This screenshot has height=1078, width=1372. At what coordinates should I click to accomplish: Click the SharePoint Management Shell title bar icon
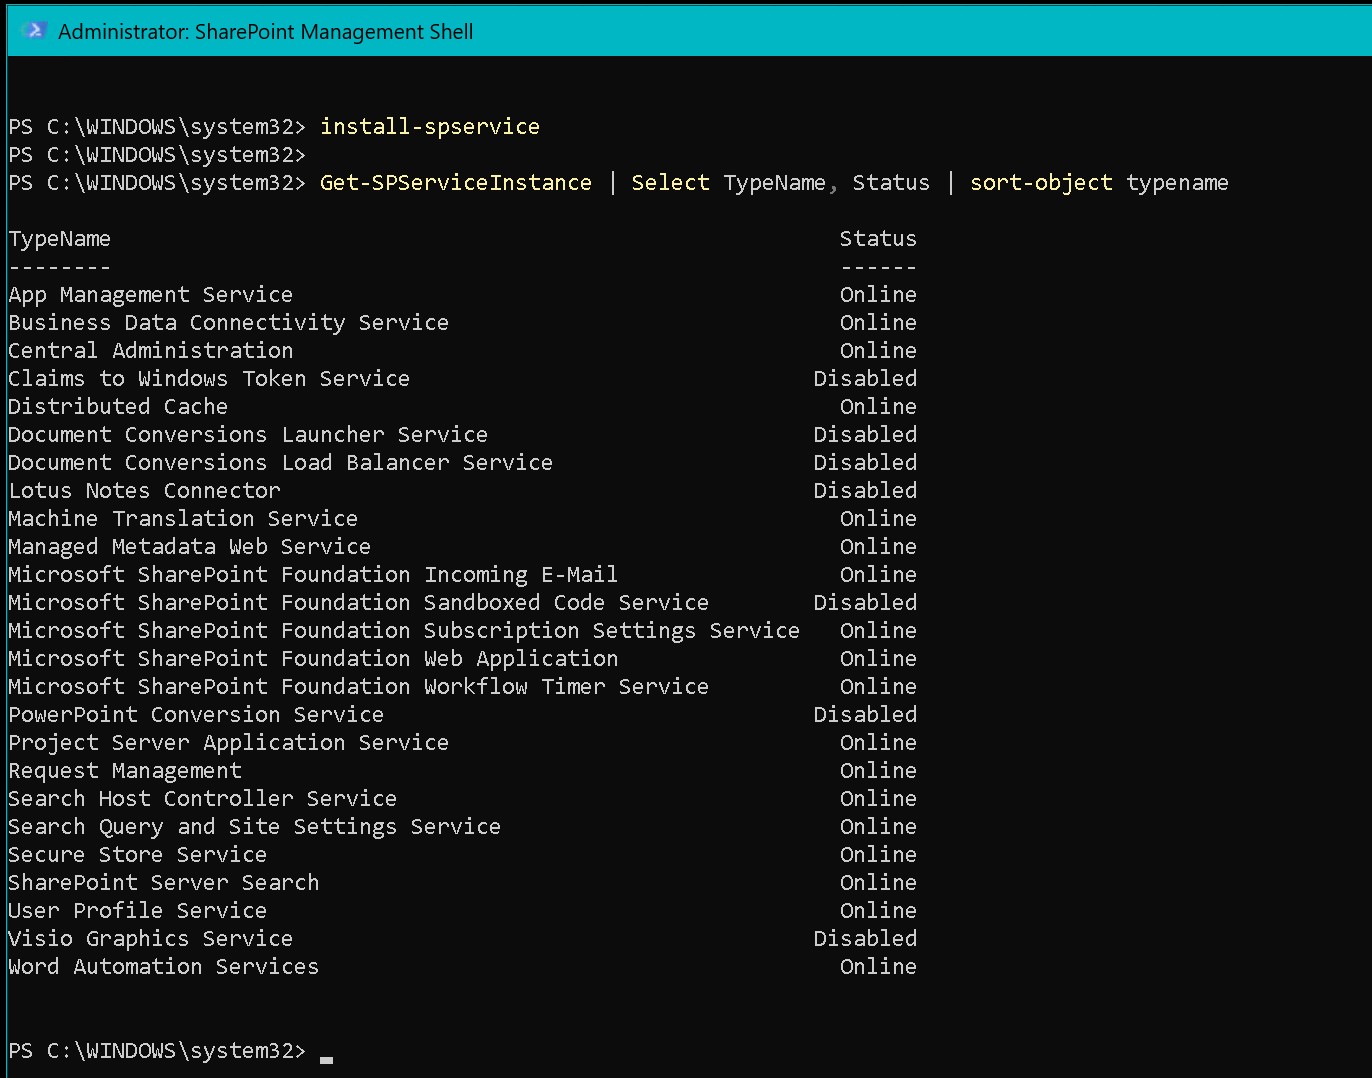click(34, 31)
